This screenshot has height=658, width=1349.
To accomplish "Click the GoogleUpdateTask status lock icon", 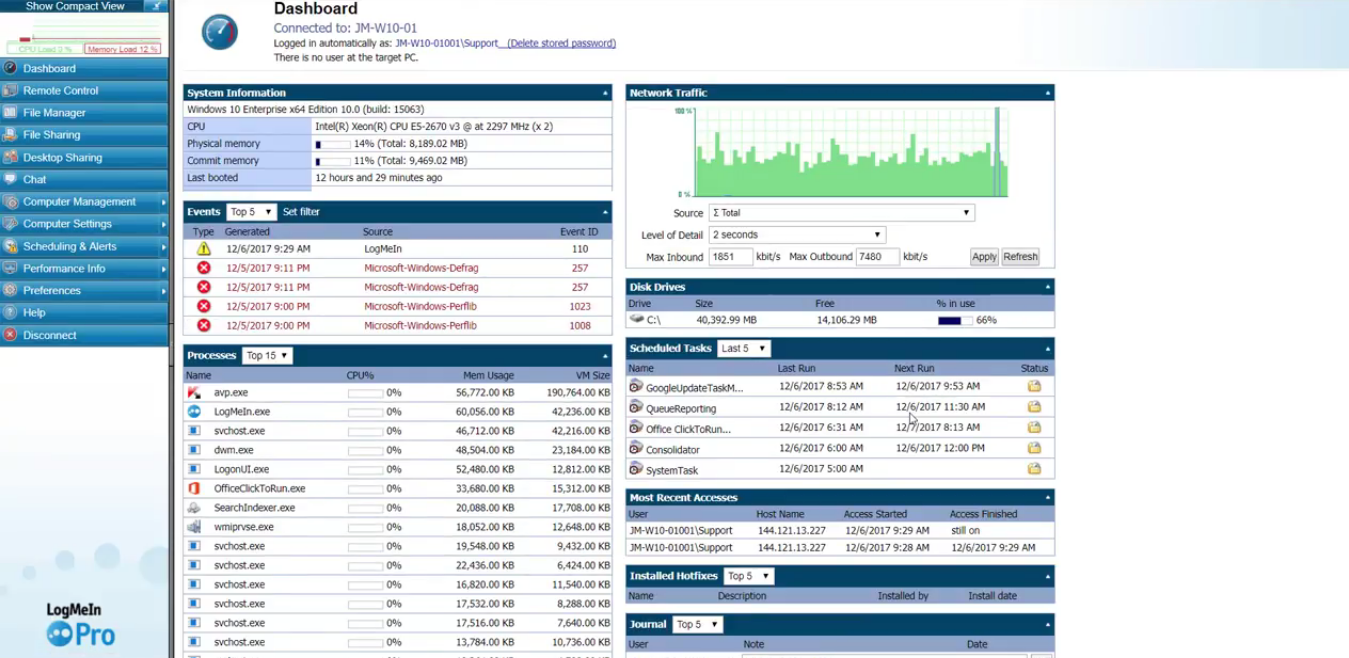I will tap(1034, 386).
